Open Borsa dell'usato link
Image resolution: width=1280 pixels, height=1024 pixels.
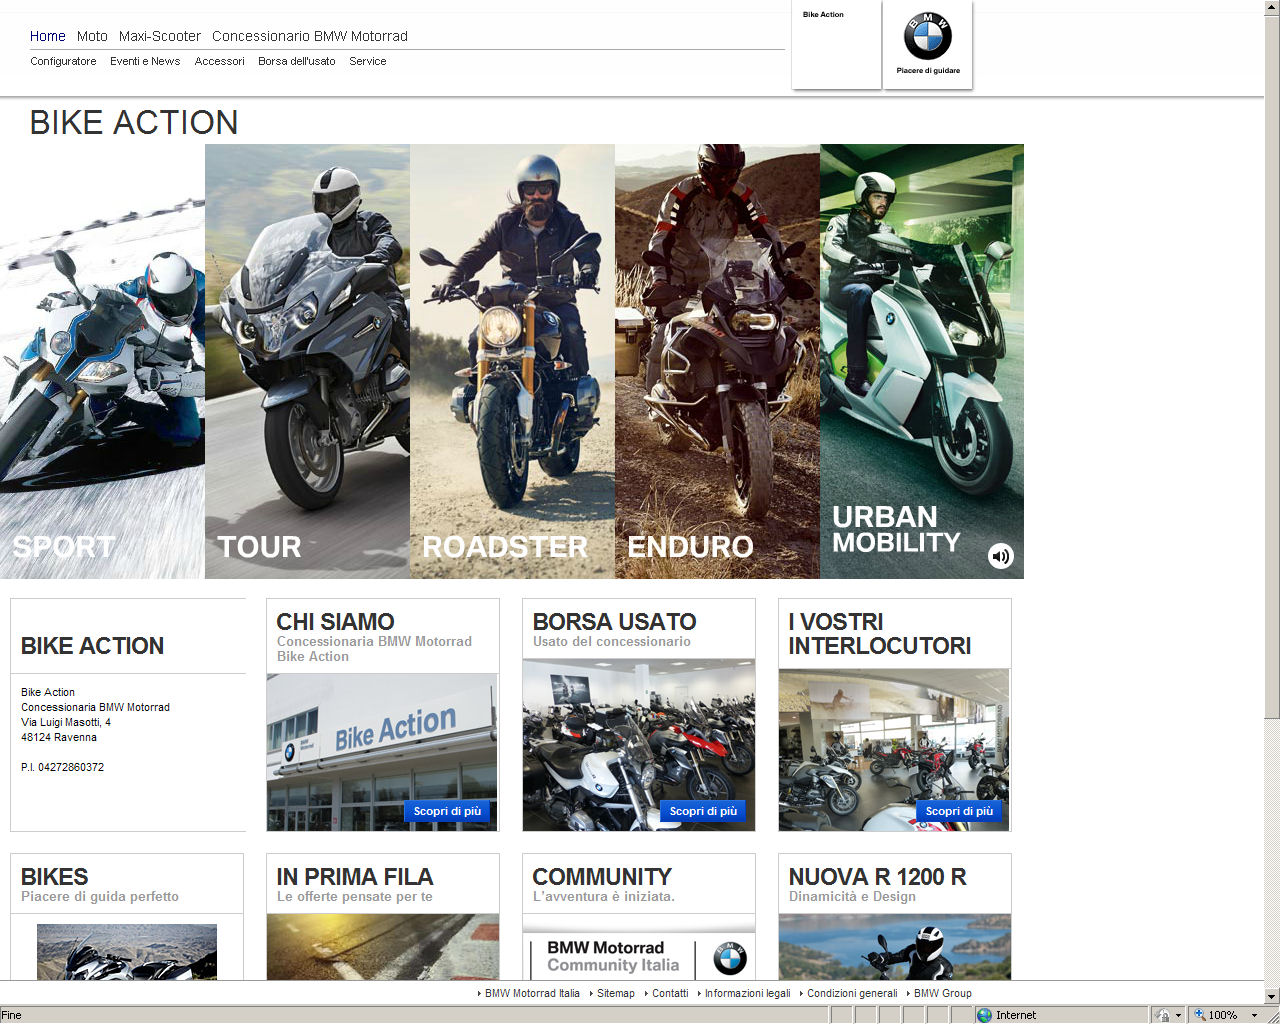pyautogui.click(x=297, y=61)
